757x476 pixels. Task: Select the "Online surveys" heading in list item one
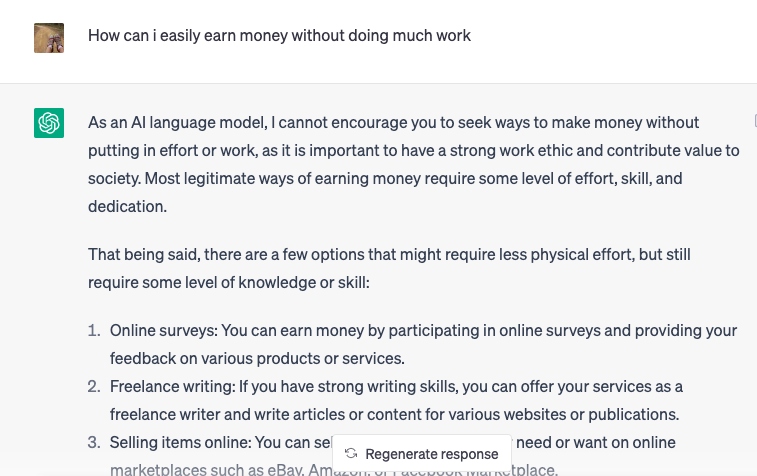click(x=164, y=331)
